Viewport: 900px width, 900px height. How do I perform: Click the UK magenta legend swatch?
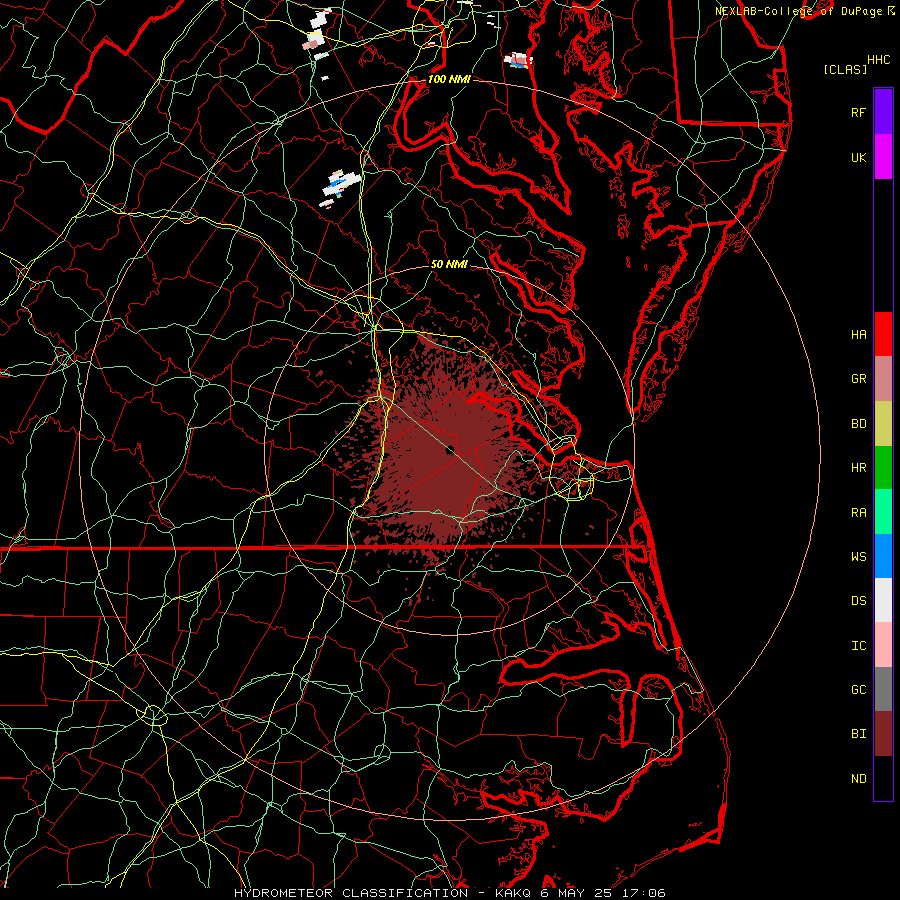tap(883, 157)
